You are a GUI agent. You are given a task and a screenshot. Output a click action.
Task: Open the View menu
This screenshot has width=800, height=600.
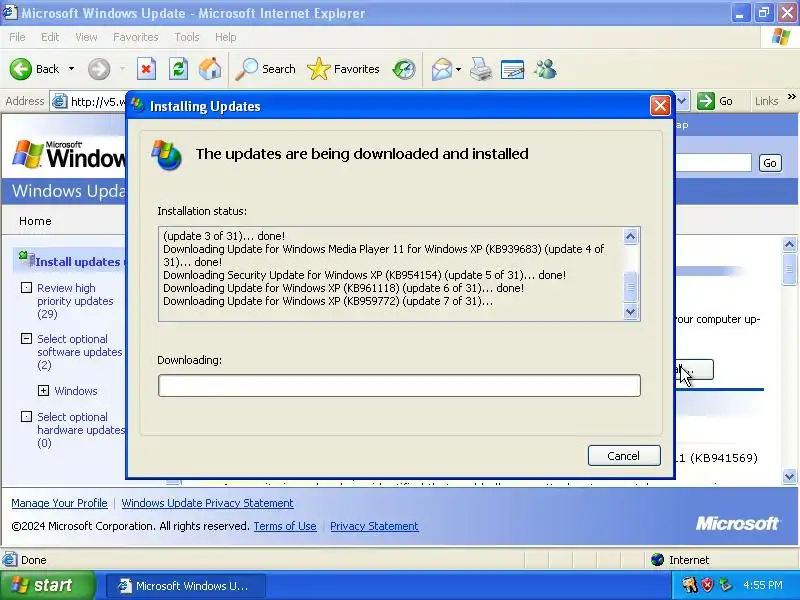tap(86, 37)
